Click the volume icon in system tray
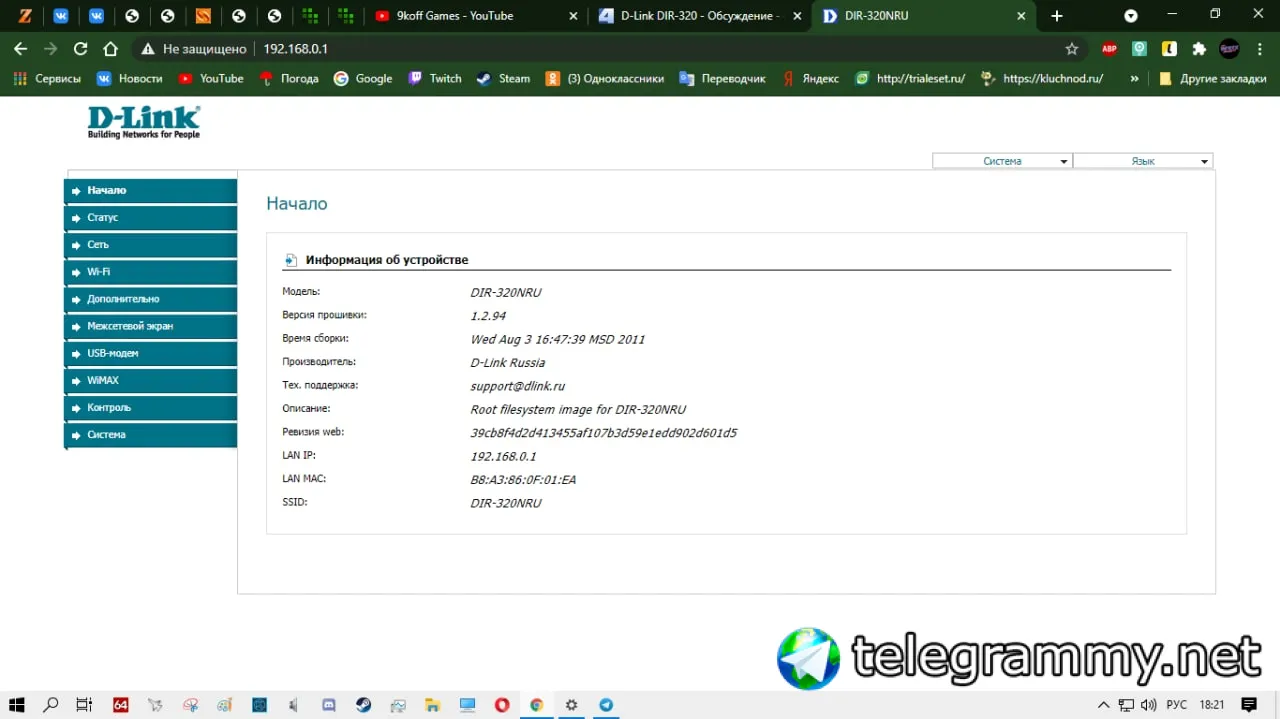The image size is (1280, 719). [1149, 705]
